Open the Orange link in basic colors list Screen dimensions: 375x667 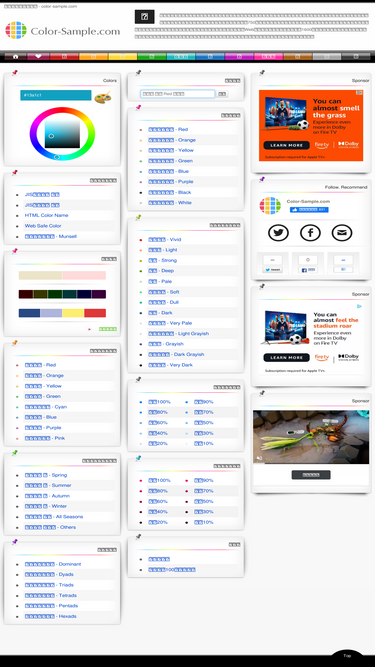172,140
